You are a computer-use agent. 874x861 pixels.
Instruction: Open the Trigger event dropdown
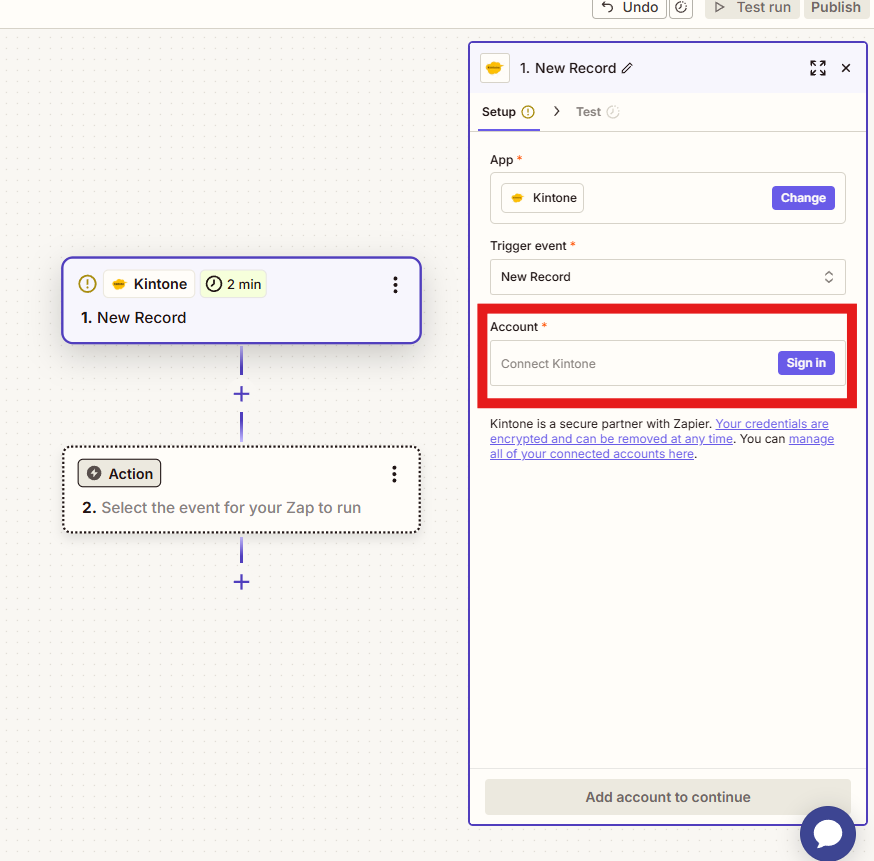coord(667,277)
